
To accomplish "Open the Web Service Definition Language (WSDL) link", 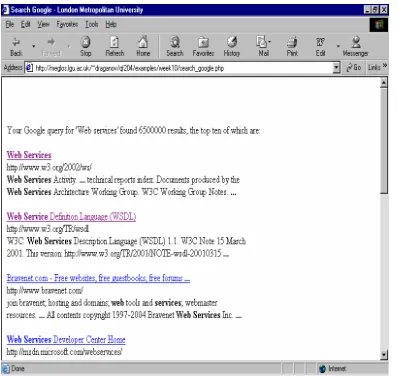I will click(71, 217).
